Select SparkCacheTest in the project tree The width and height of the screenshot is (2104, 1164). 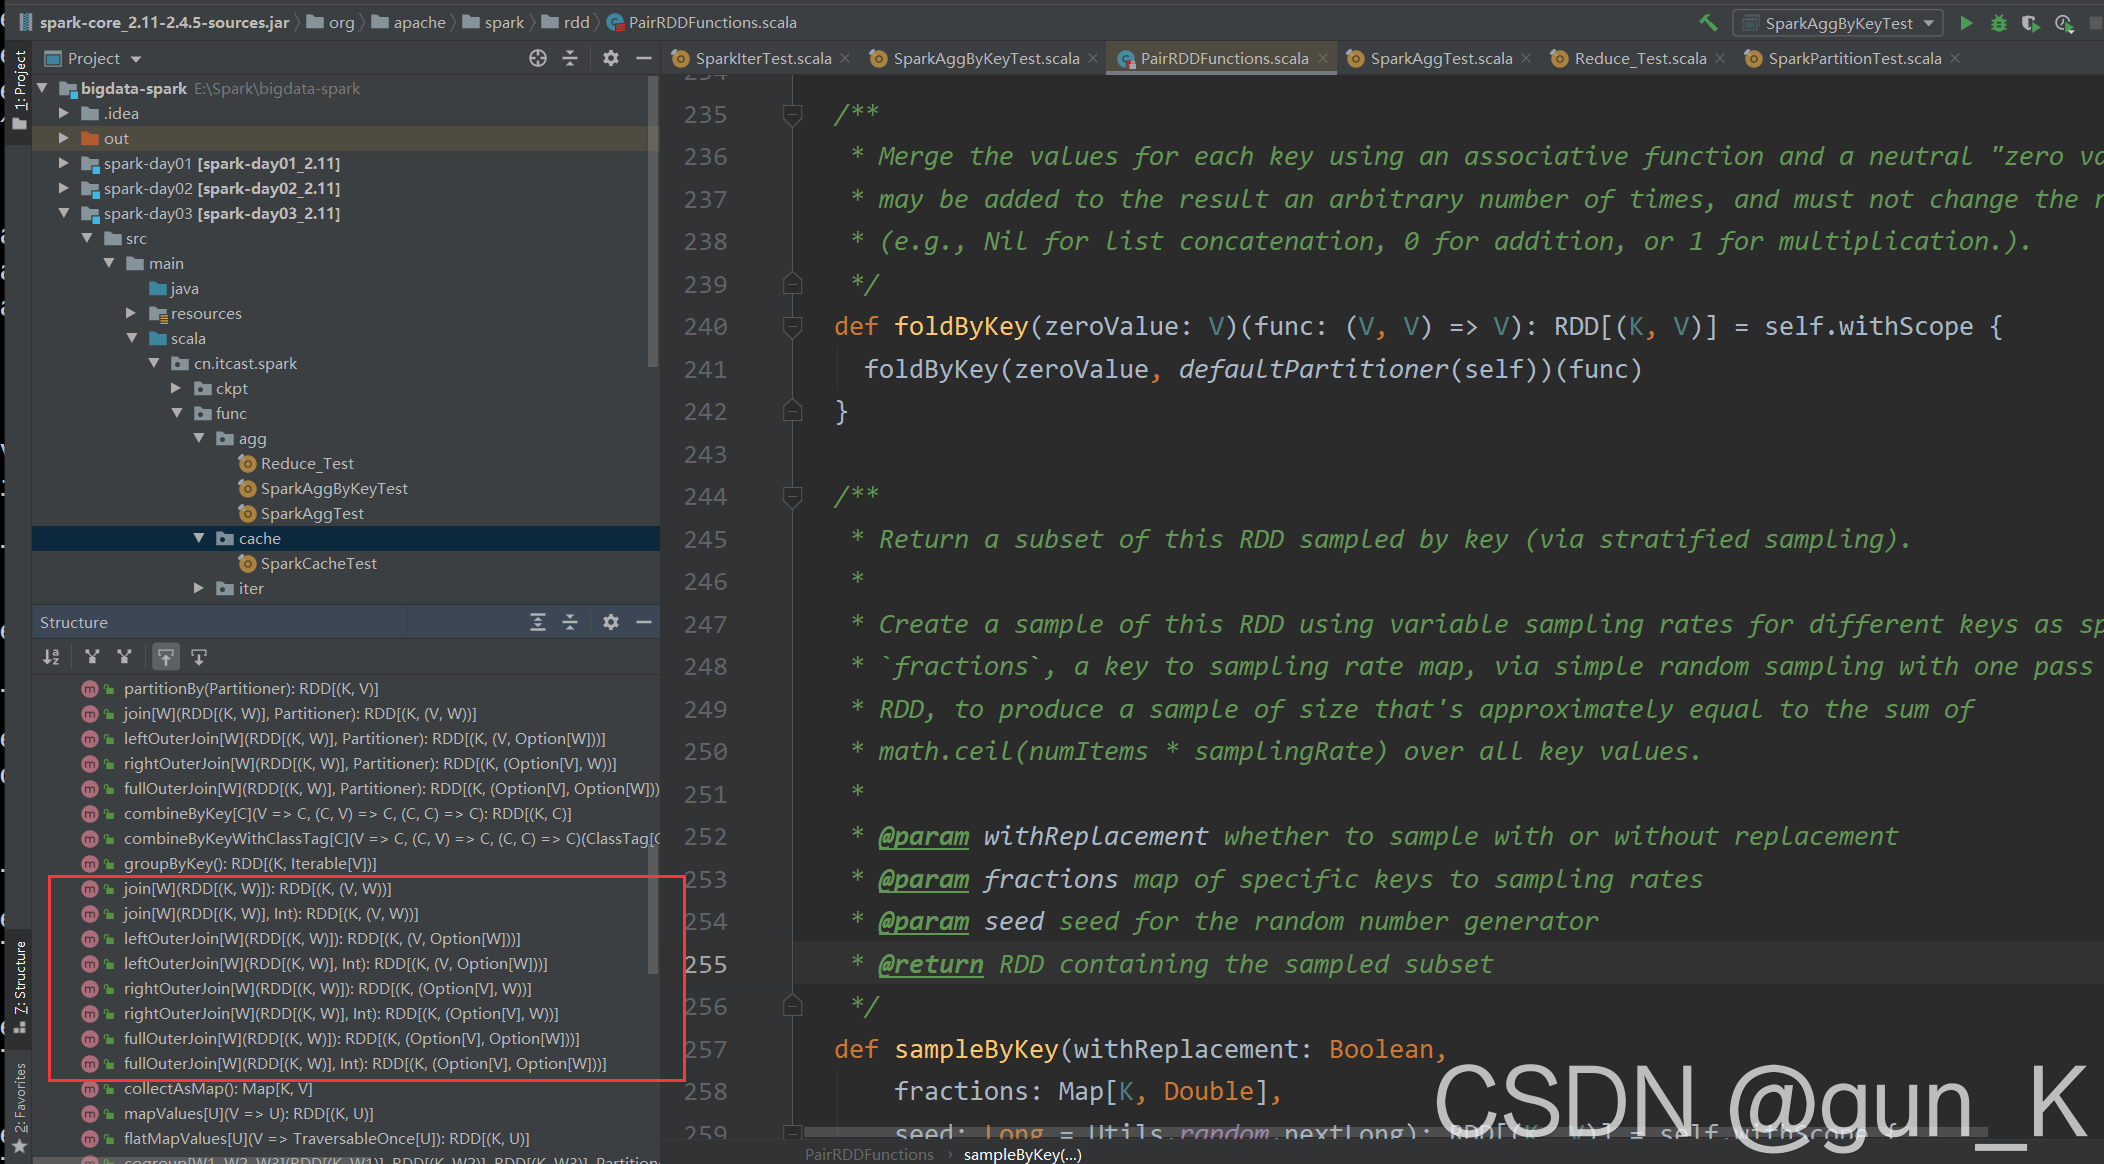(x=318, y=563)
